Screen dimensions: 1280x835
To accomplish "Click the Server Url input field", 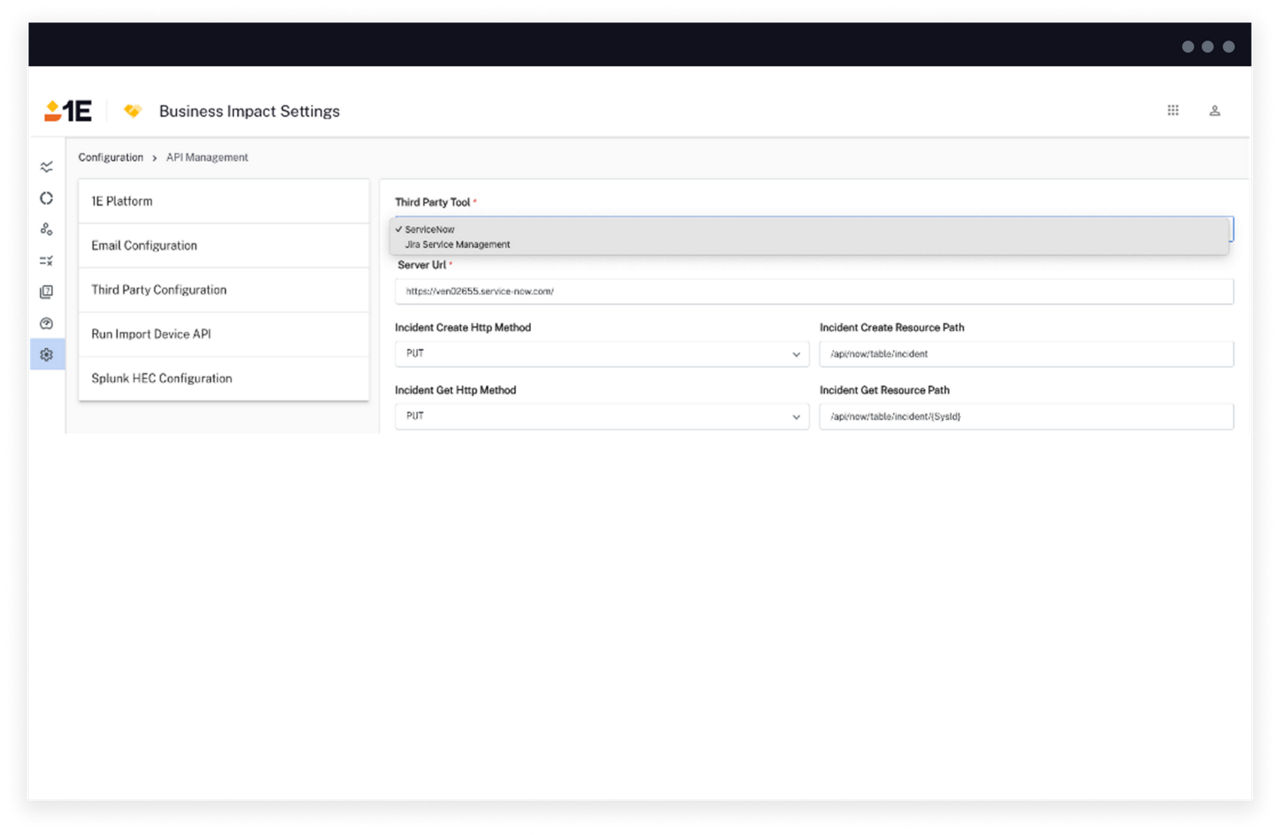I will click(x=814, y=291).
